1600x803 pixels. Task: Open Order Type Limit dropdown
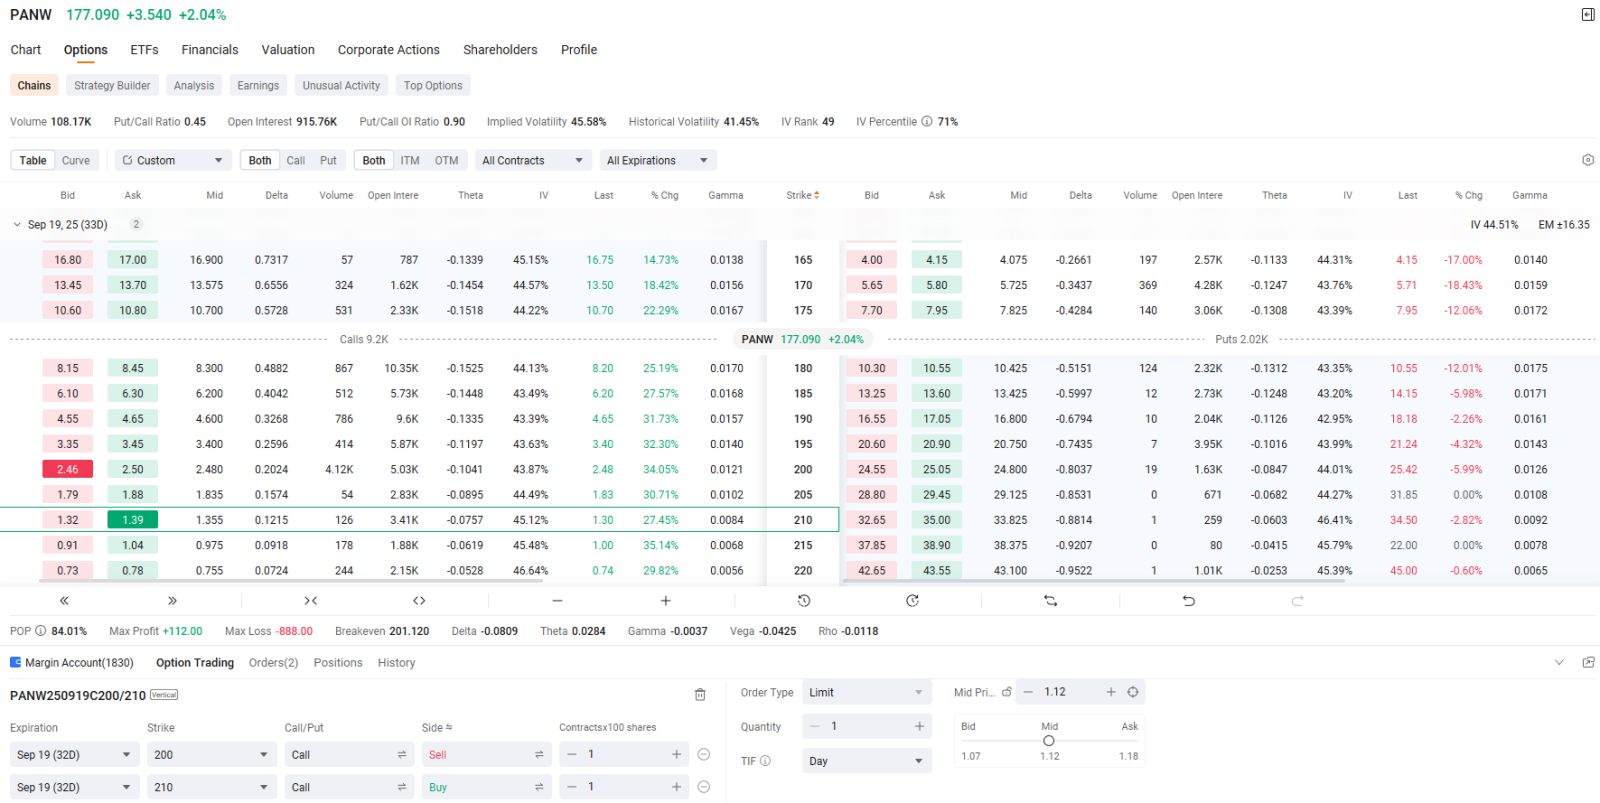[x=866, y=692]
